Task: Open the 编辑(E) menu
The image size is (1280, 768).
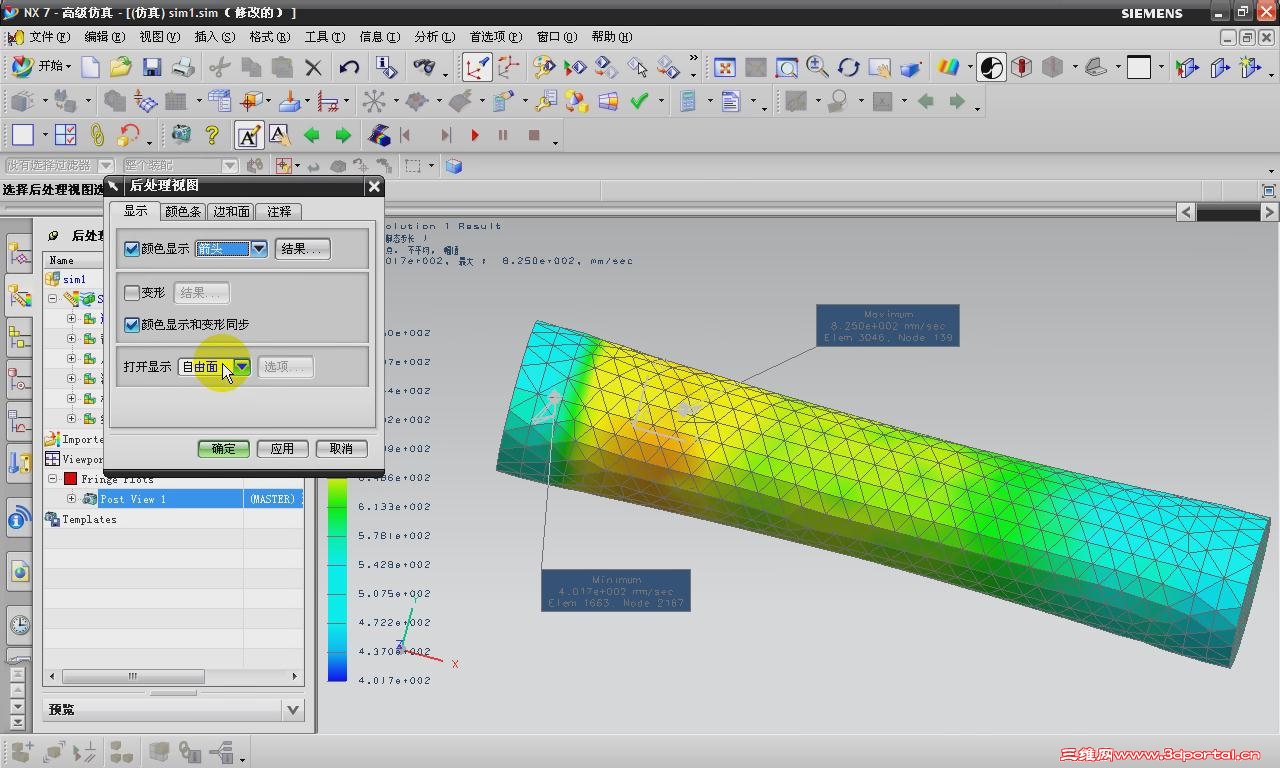Action: 105,37
